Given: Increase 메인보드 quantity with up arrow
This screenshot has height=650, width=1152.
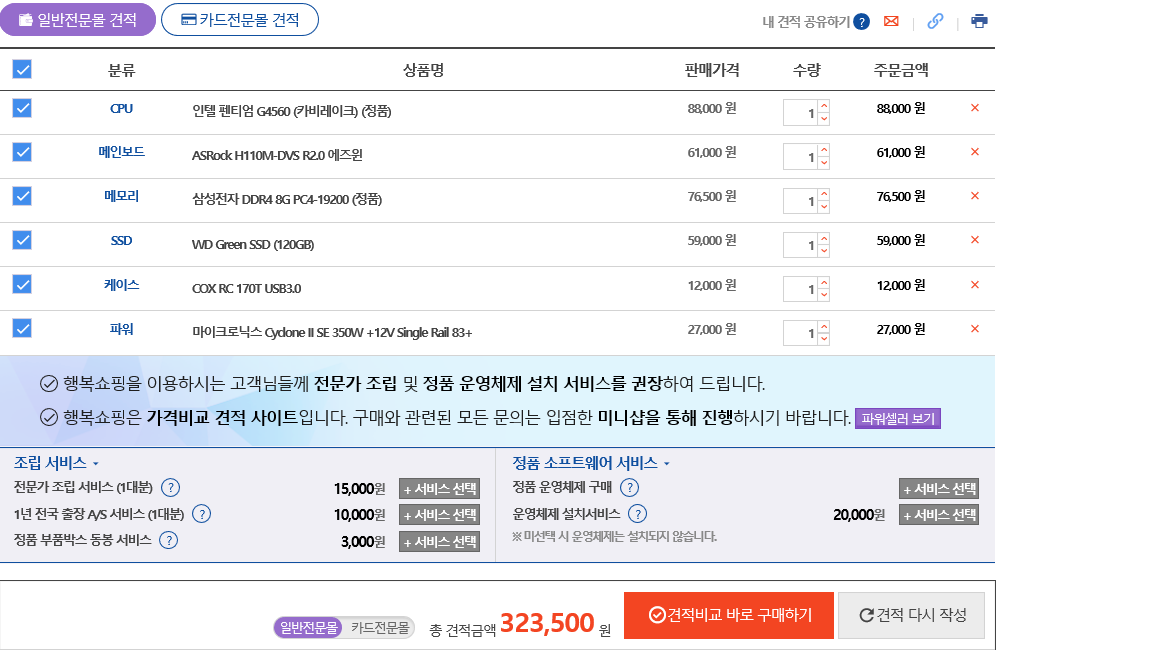Looking at the screenshot, I should tap(824, 151).
